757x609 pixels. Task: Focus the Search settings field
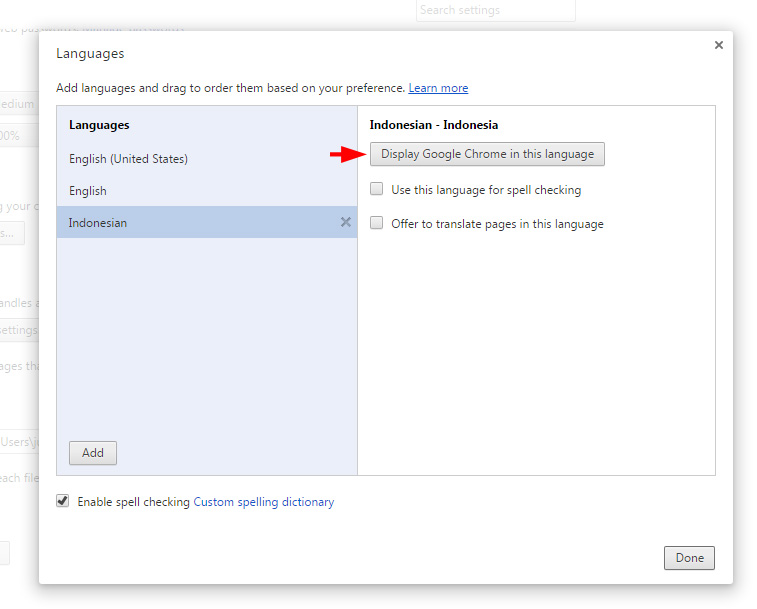(x=496, y=10)
